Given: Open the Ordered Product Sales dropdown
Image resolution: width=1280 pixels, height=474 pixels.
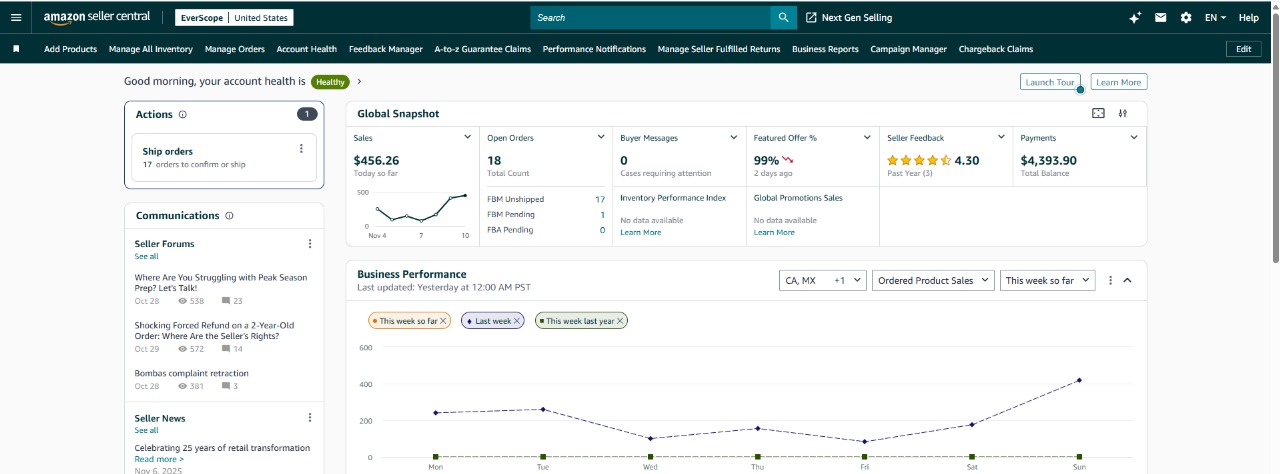Looking at the screenshot, I should click(x=933, y=281).
